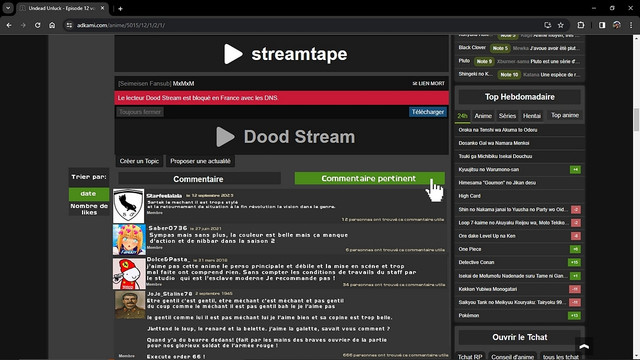Click green rank badge beside Detective Conan
Viewport: 640px width, 360px height.
click(x=574, y=262)
